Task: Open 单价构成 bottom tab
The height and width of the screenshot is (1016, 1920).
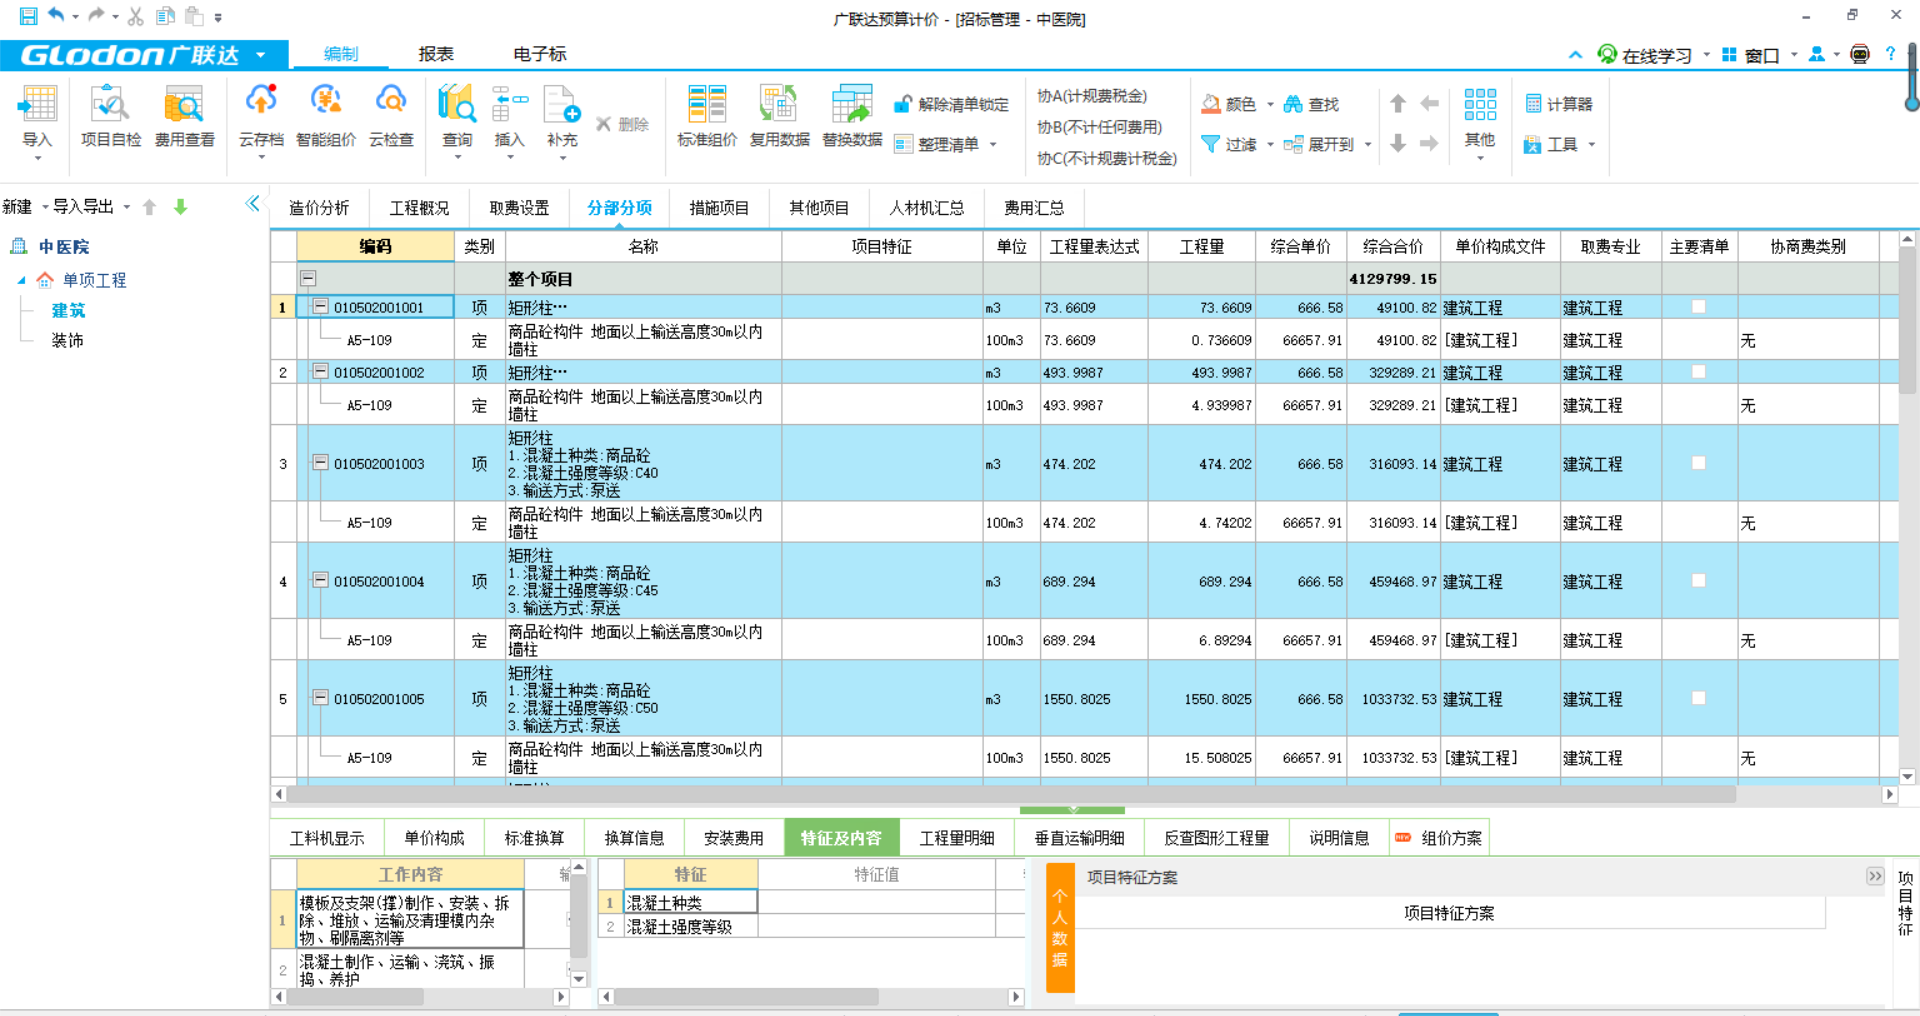Action: tap(434, 838)
